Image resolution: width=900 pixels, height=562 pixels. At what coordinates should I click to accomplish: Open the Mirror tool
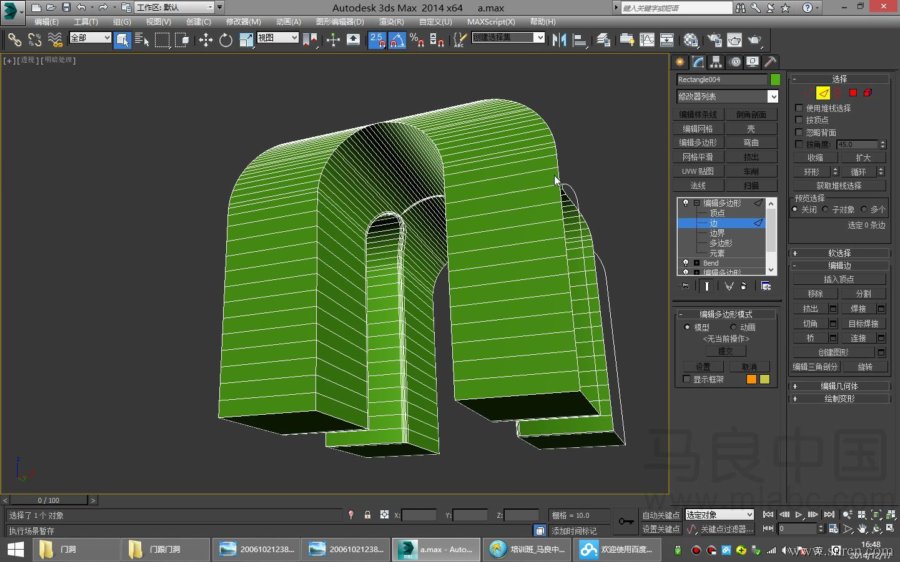tap(558, 40)
